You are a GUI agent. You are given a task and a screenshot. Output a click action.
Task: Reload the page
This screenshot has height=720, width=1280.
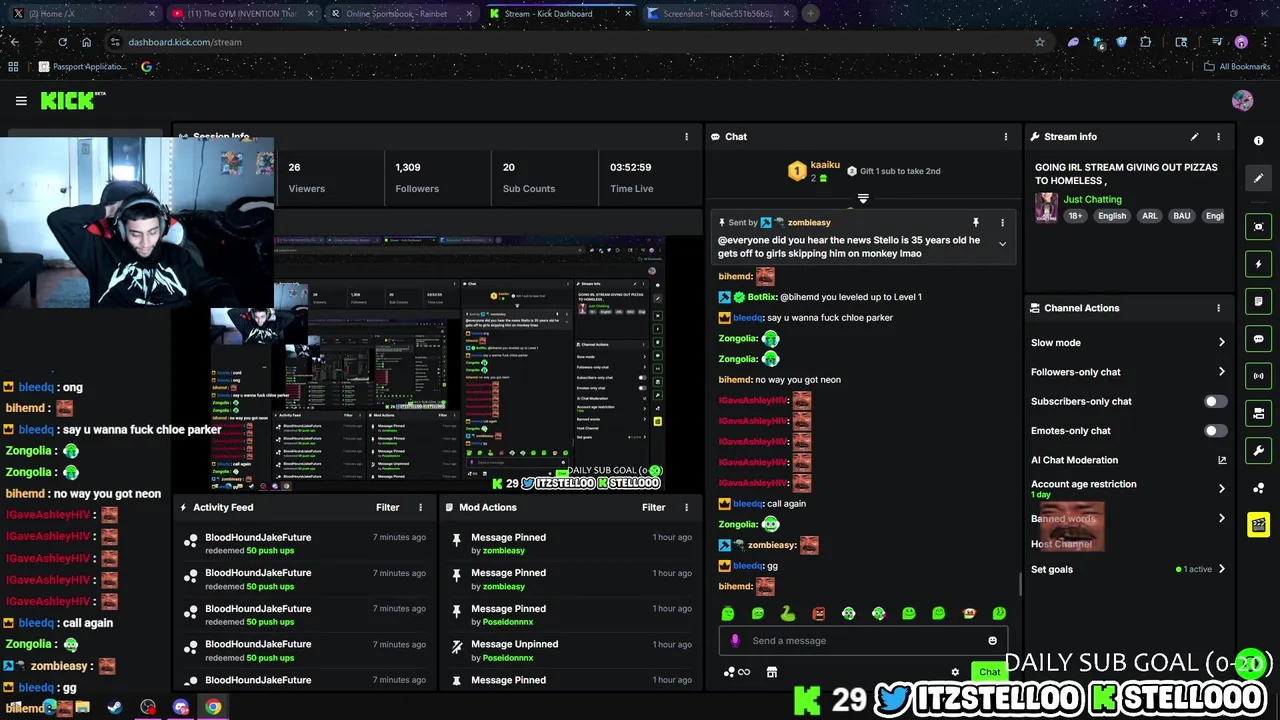point(62,42)
